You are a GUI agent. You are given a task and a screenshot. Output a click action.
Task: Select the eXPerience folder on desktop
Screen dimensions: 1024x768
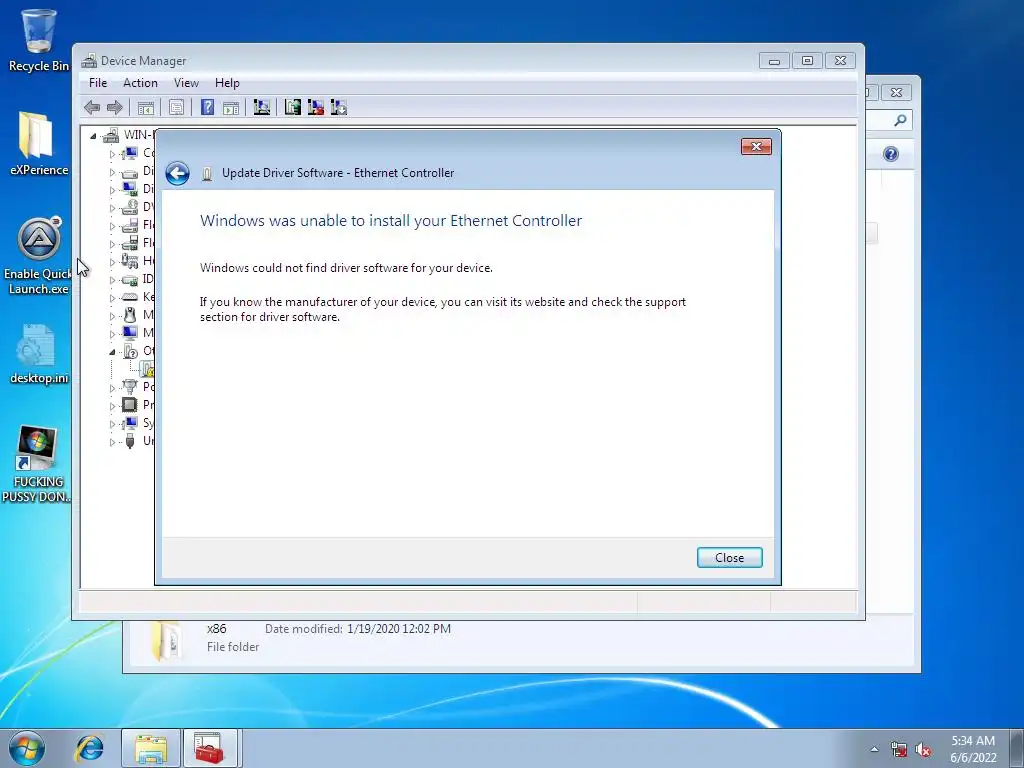pos(39,144)
